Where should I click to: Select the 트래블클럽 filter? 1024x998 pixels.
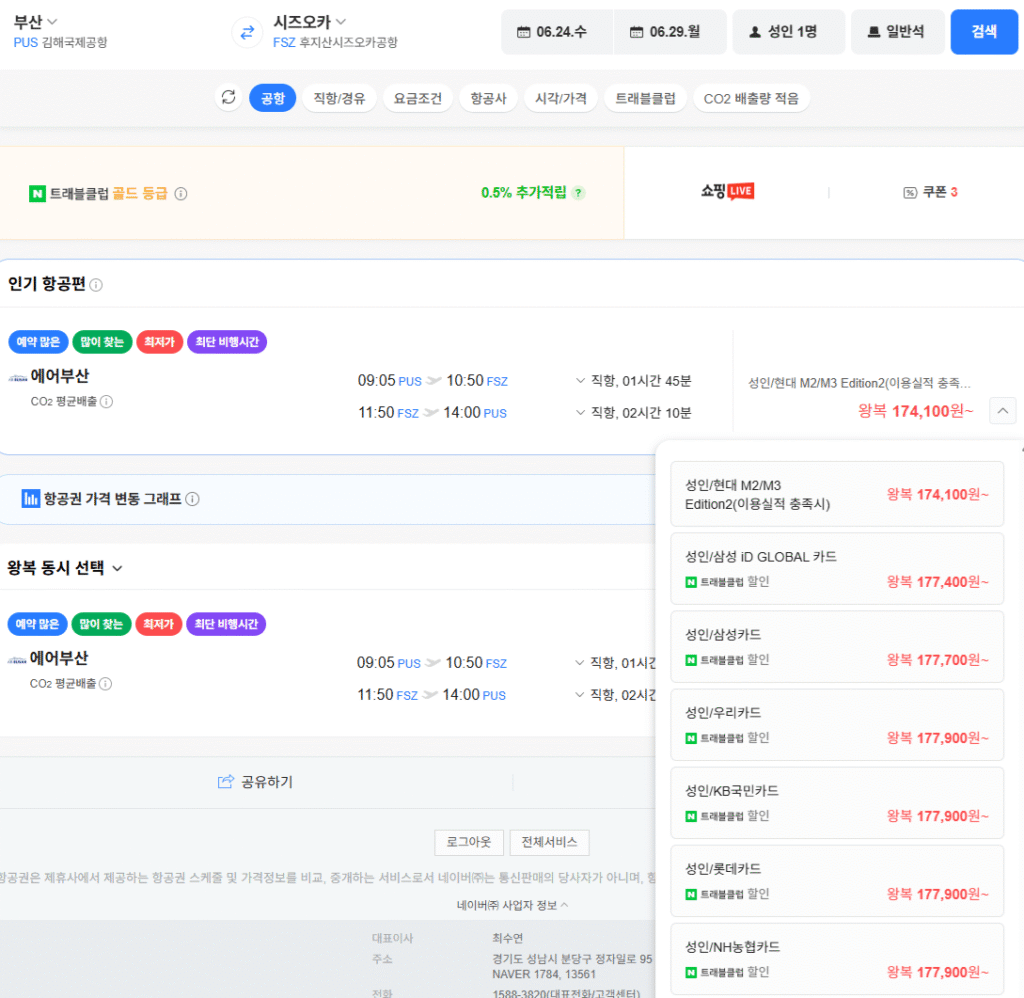click(645, 98)
